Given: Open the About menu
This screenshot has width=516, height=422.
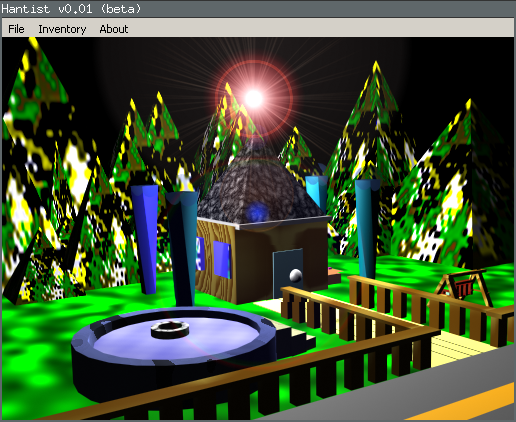Looking at the screenshot, I should (114, 29).
